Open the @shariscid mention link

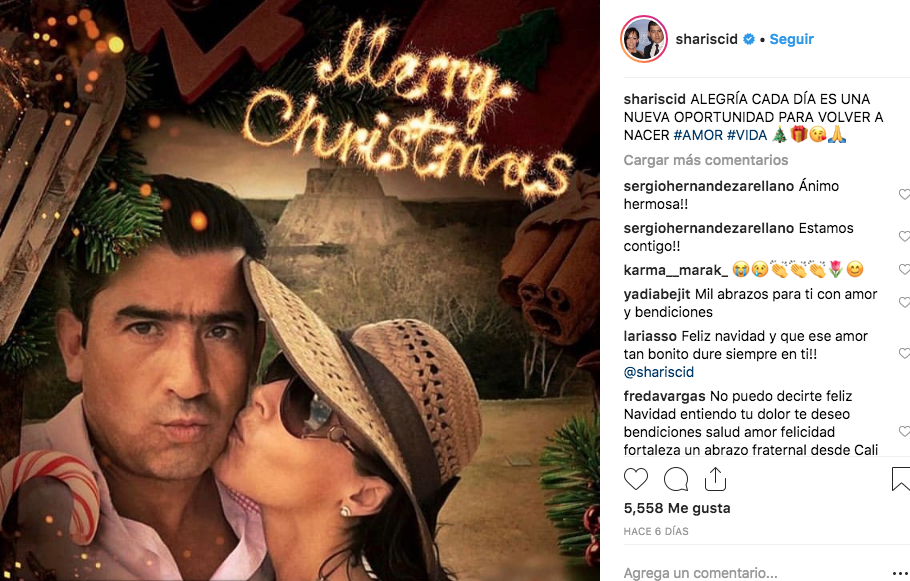coord(659,372)
